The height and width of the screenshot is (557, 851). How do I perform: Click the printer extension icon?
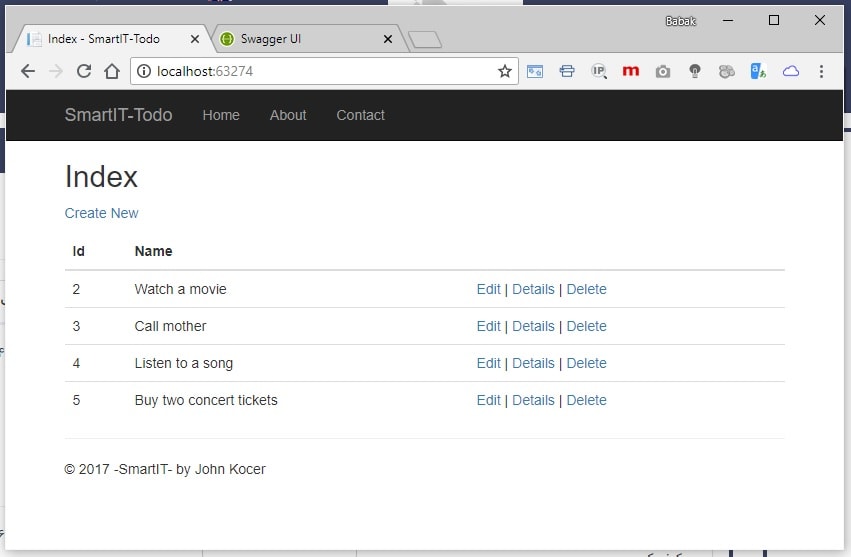tap(567, 71)
